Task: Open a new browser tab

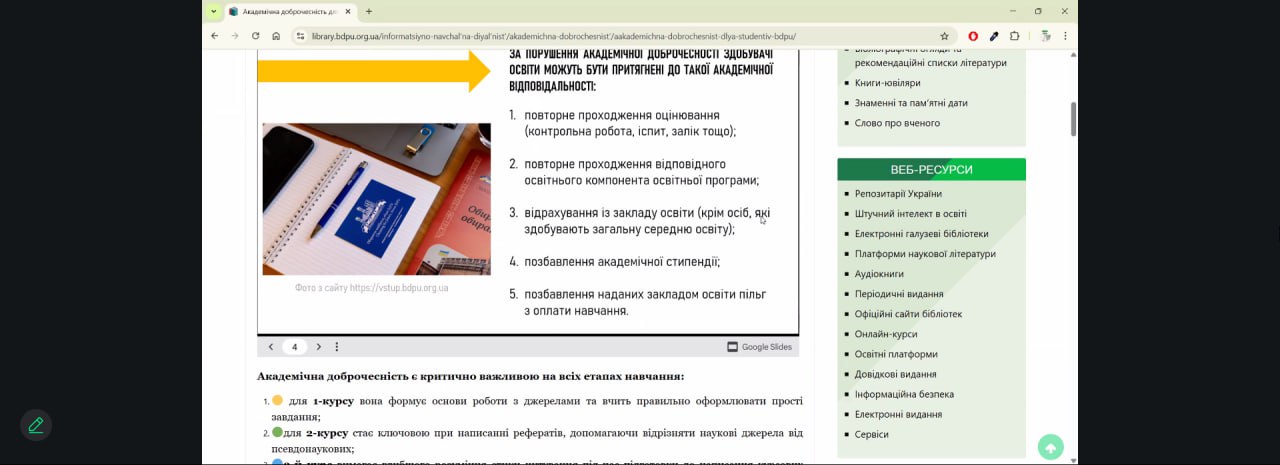Action: 369,12
